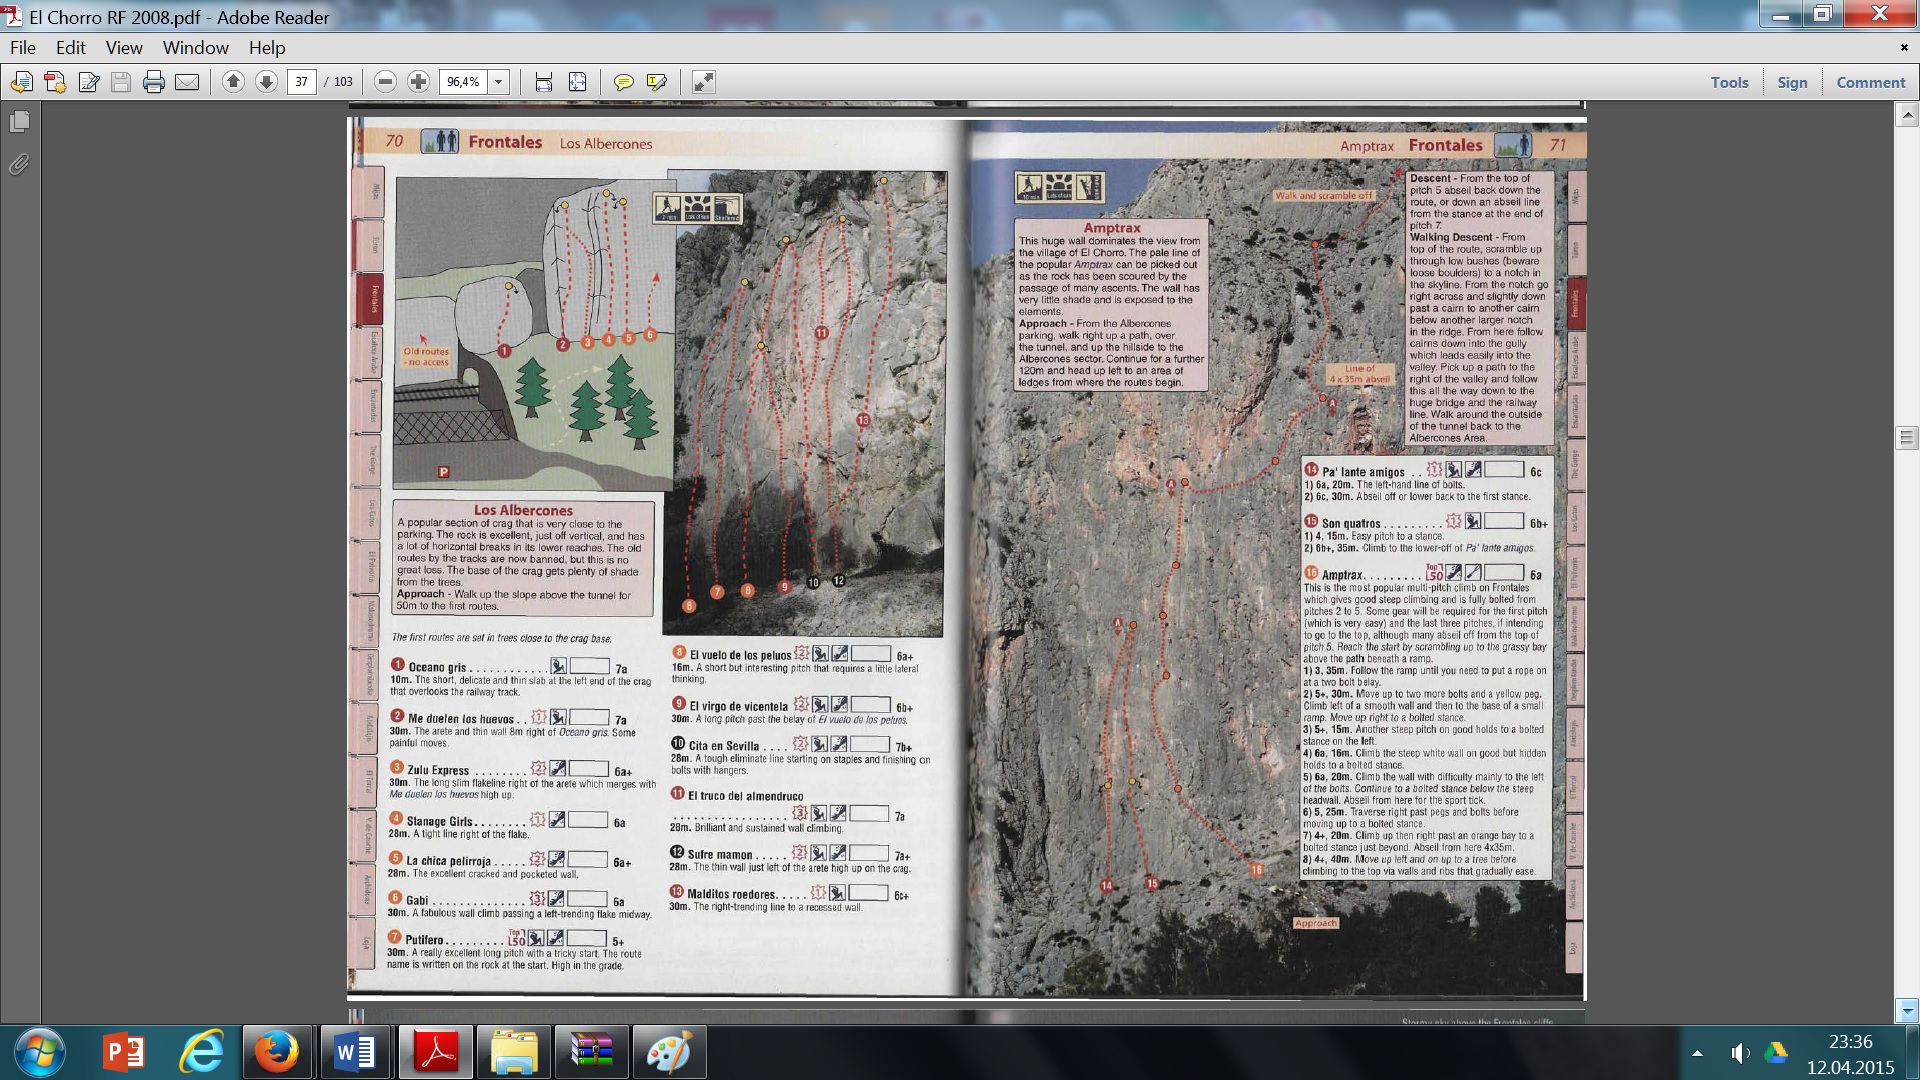
Task: Toggle the Page Thumbnails side panel
Action: [19, 122]
